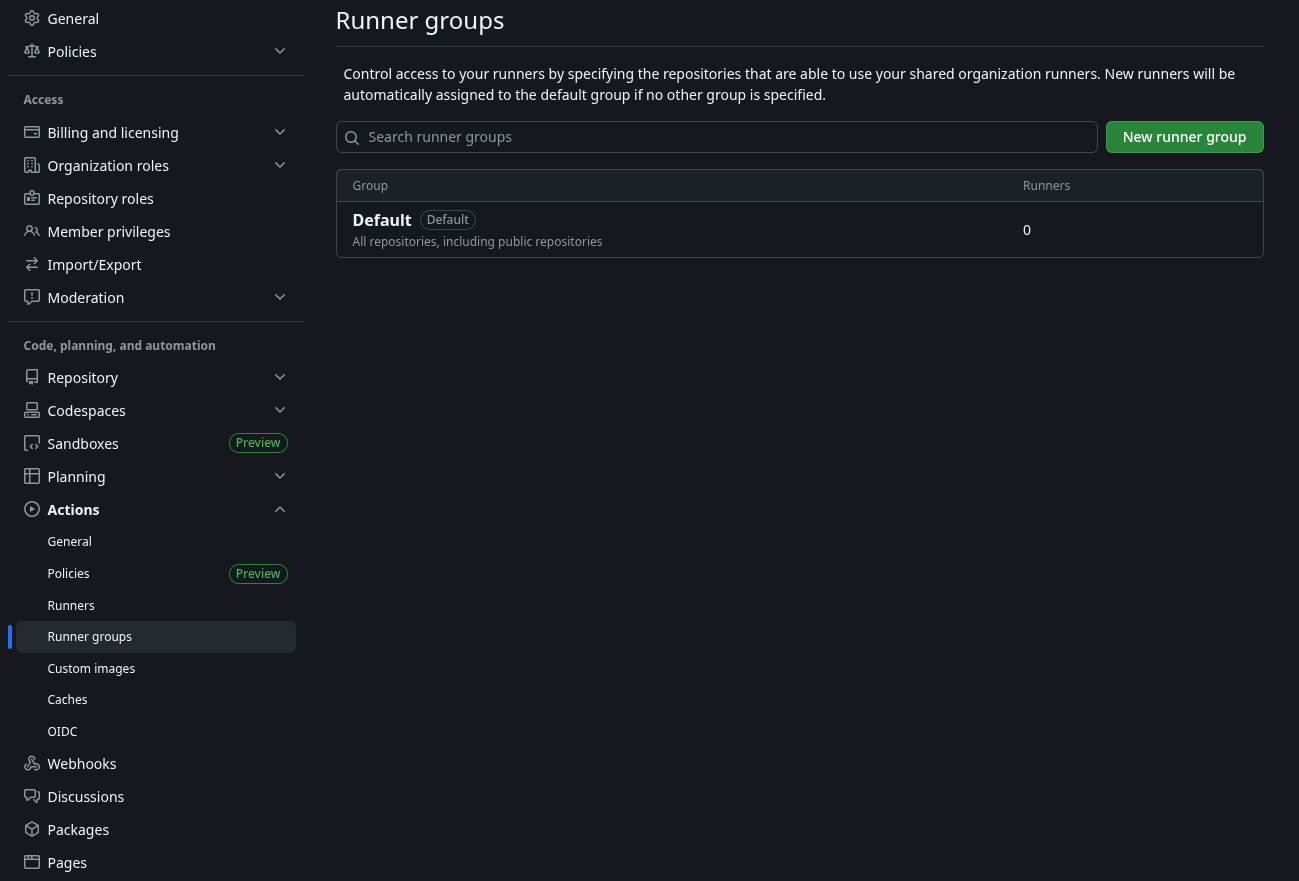1299x881 pixels.
Task: Expand the Organization roles chevron
Action: point(280,165)
